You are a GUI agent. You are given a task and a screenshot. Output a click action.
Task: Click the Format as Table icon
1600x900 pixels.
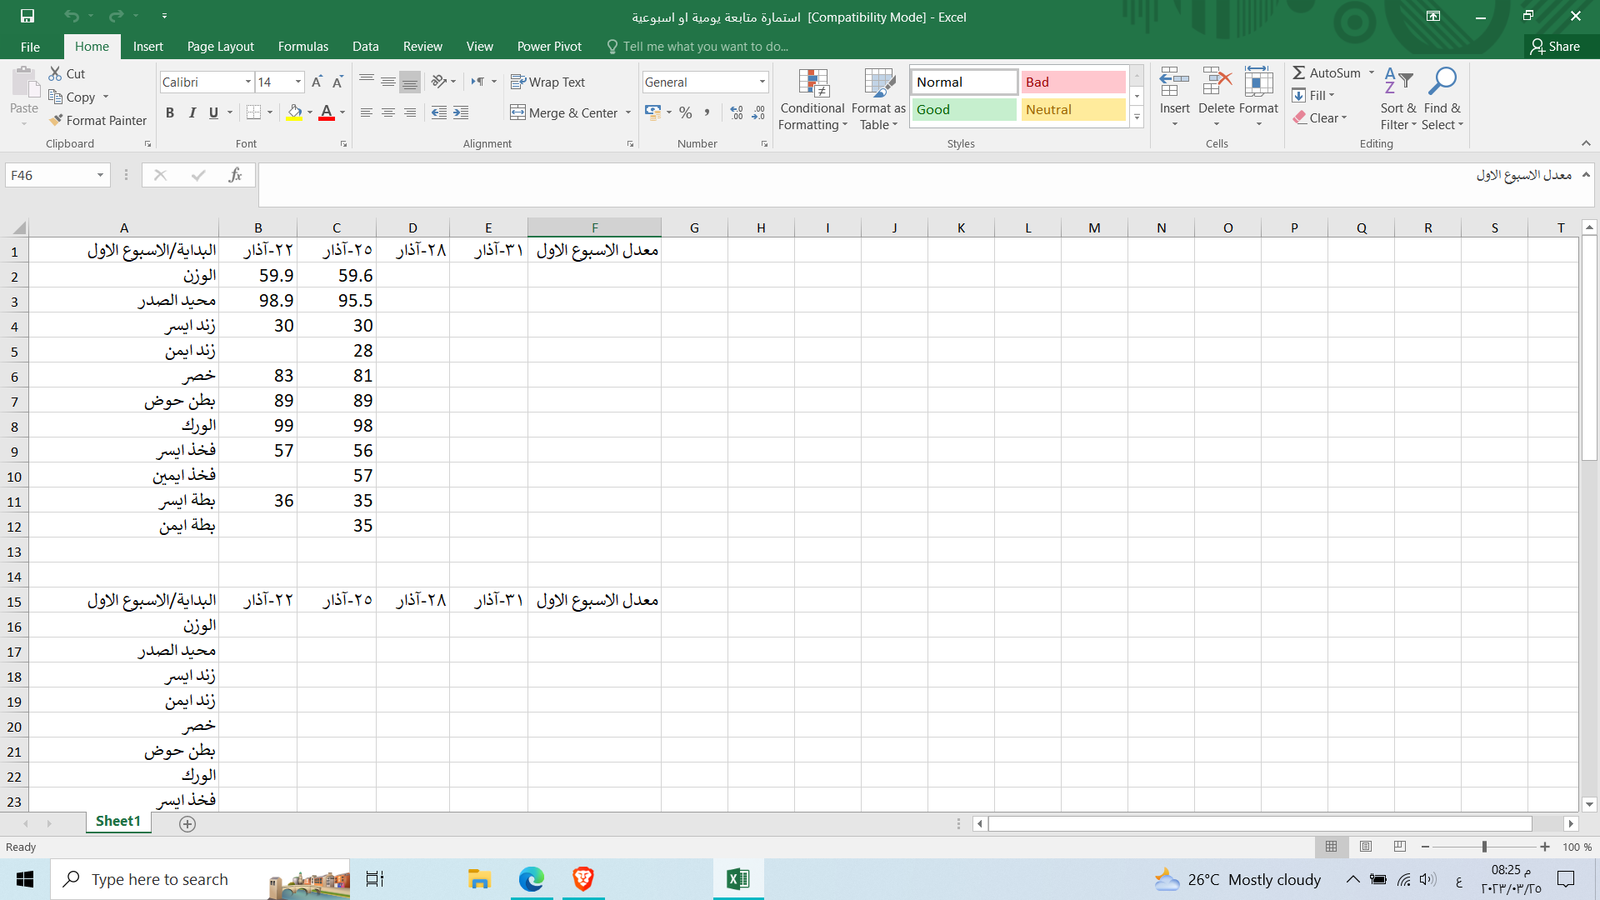point(878,100)
